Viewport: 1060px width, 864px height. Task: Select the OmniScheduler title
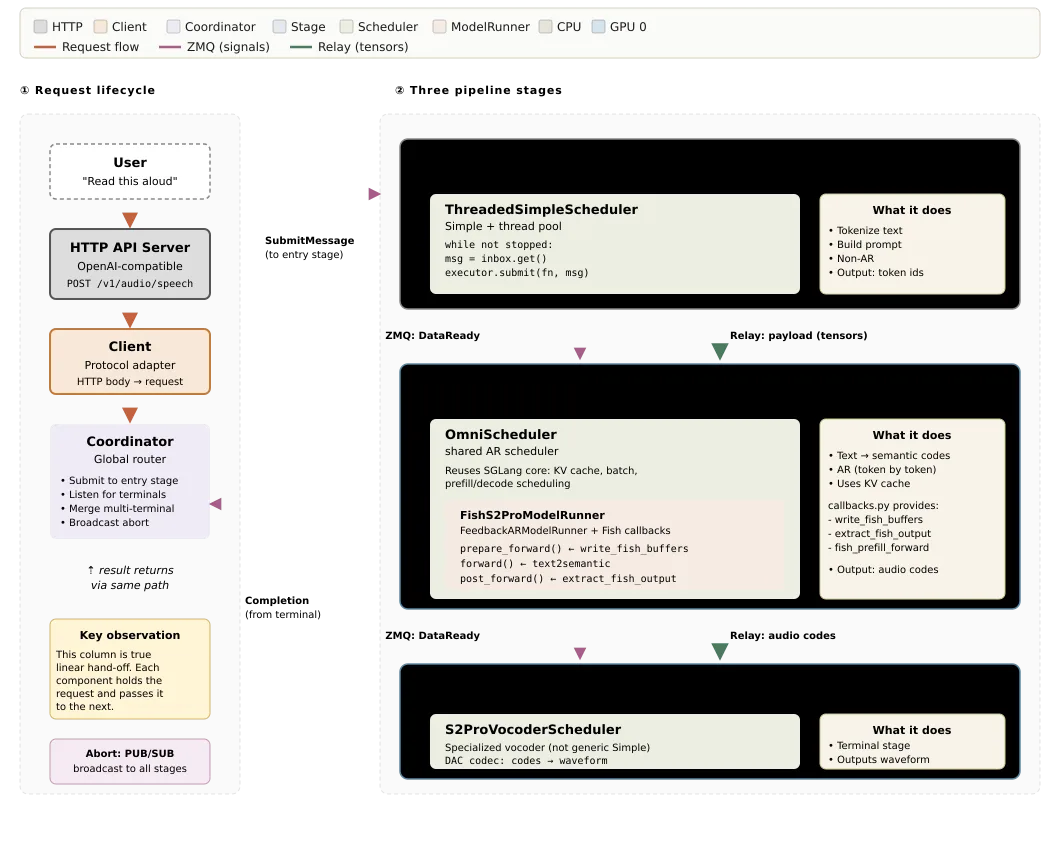coord(501,434)
